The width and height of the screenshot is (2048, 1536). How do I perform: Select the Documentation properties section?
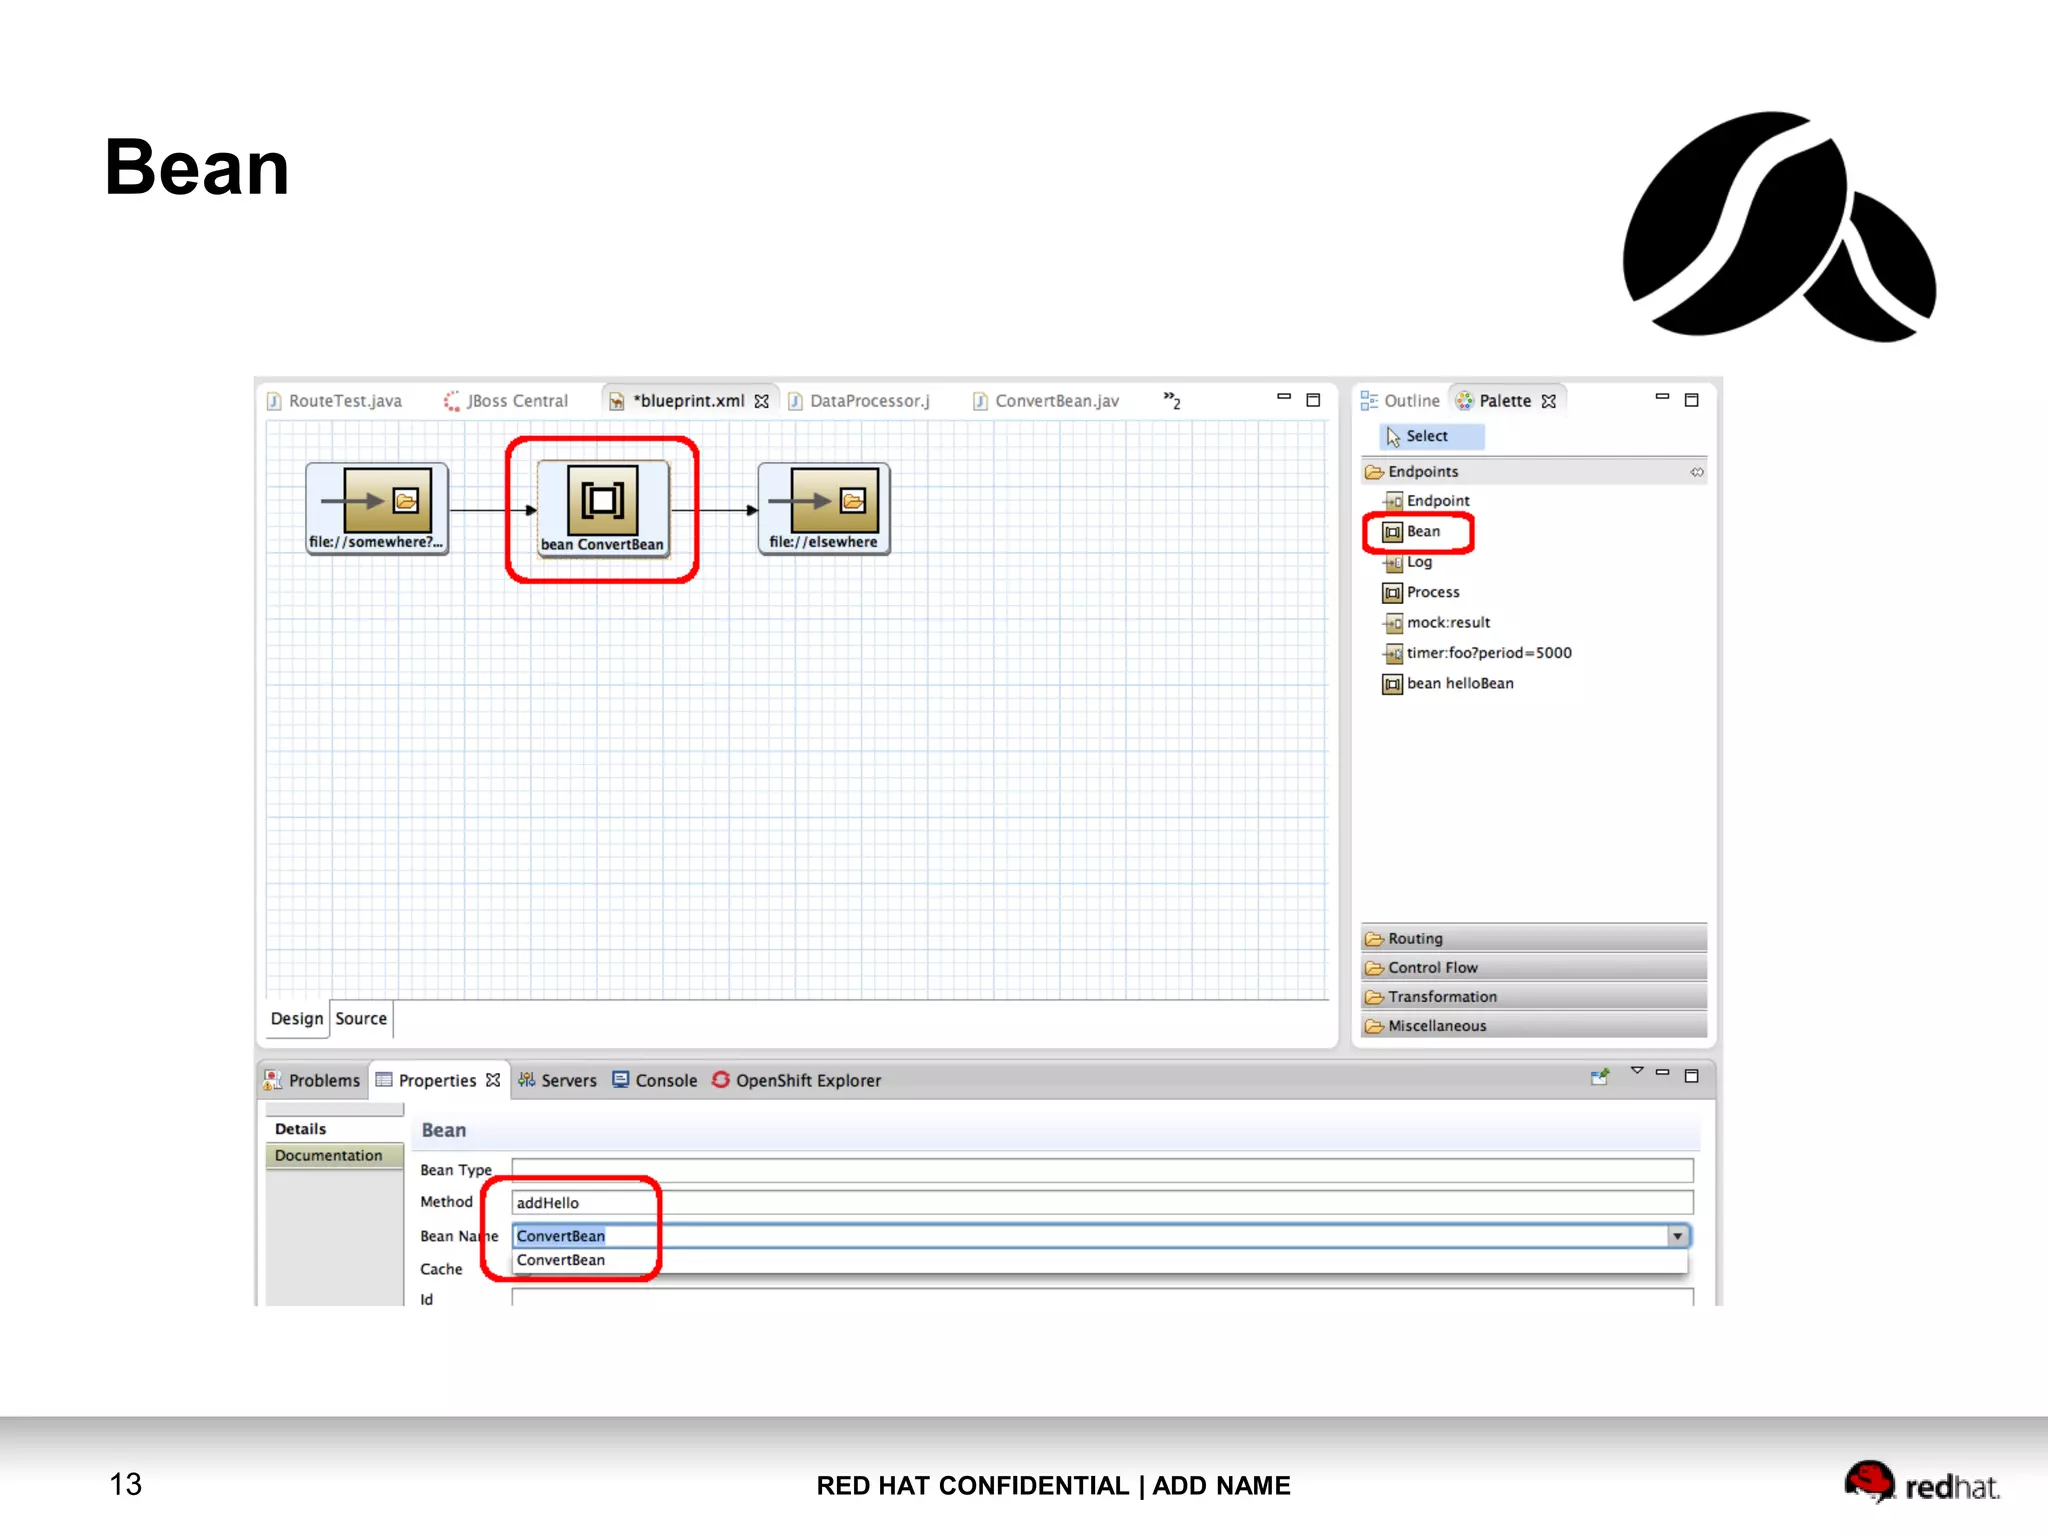point(335,1155)
